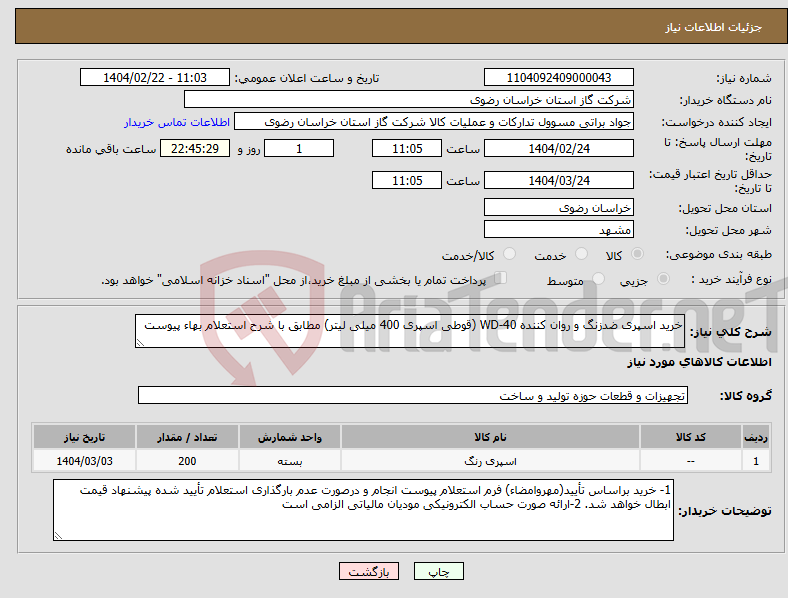Click the buyer name field شرکت گاز استان خراسان رضوی
Viewport: 788px width, 598px height.
409,99
